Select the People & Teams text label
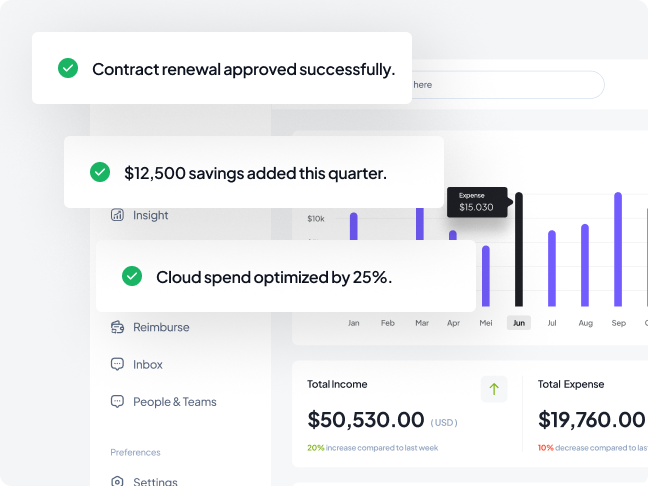 point(174,402)
